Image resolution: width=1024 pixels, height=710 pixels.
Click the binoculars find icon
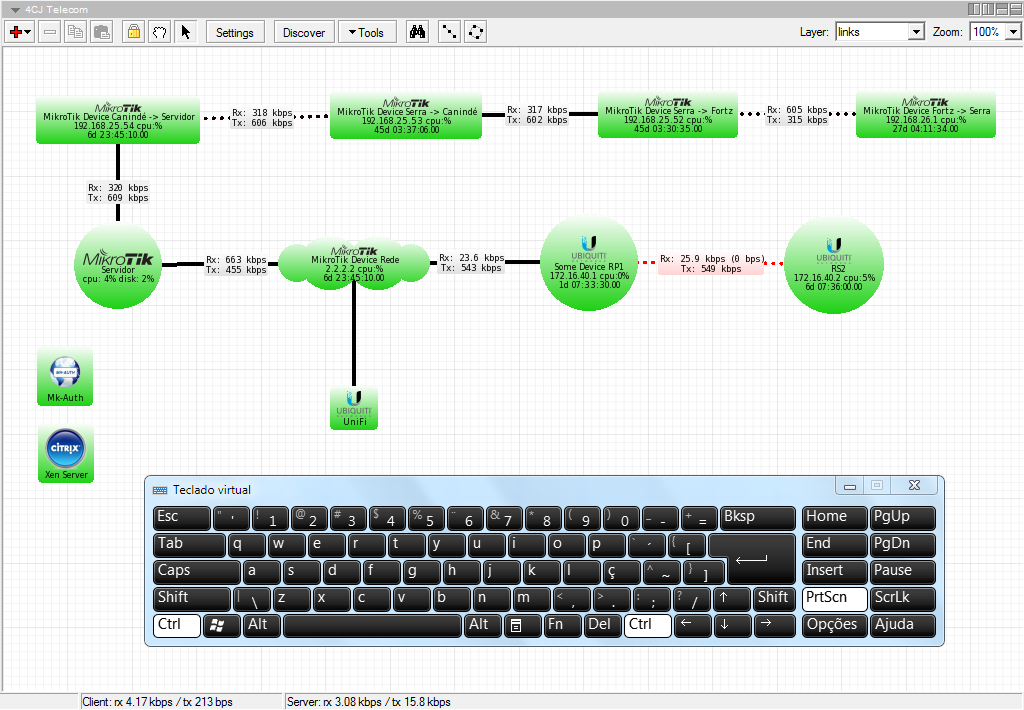click(417, 32)
